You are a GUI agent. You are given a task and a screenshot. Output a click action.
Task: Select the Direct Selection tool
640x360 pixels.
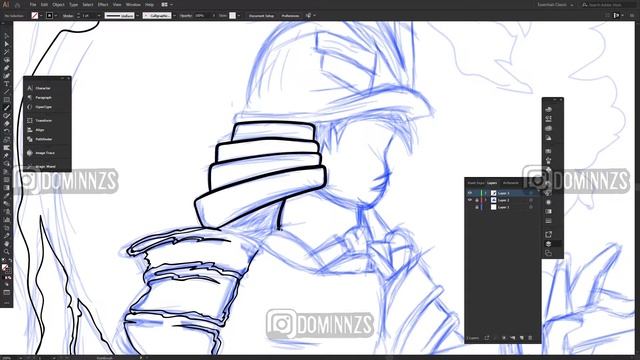[x=7, y=44]
